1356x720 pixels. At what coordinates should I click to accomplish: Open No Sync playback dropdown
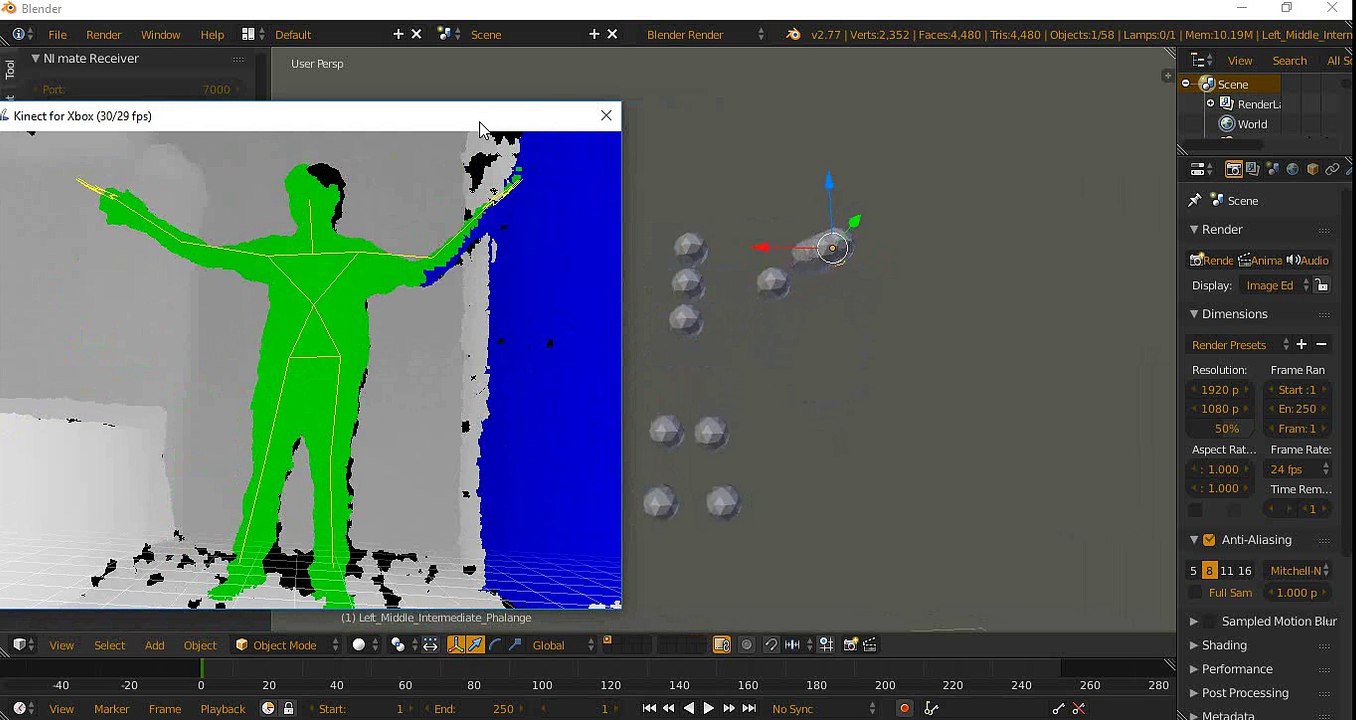pyautogui.click(x=824, y=708)
